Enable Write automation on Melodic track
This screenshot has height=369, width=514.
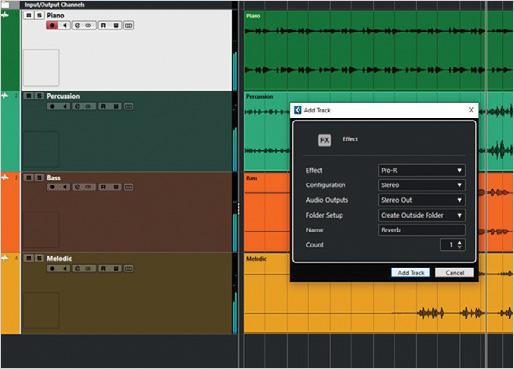click(x=116, y=268)
